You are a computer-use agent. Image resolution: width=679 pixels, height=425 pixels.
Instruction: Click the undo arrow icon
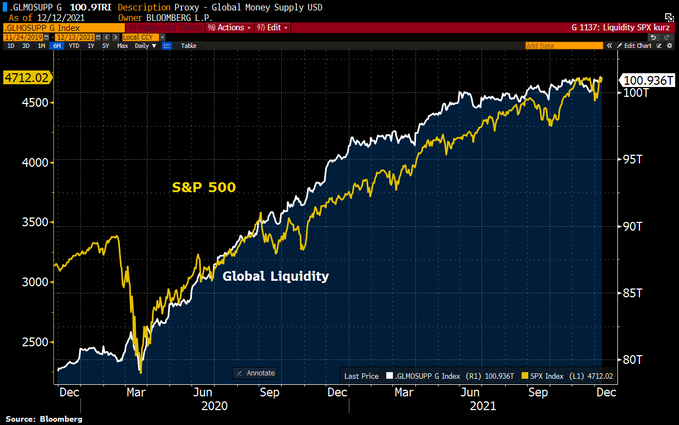click(x=654, y=37)
